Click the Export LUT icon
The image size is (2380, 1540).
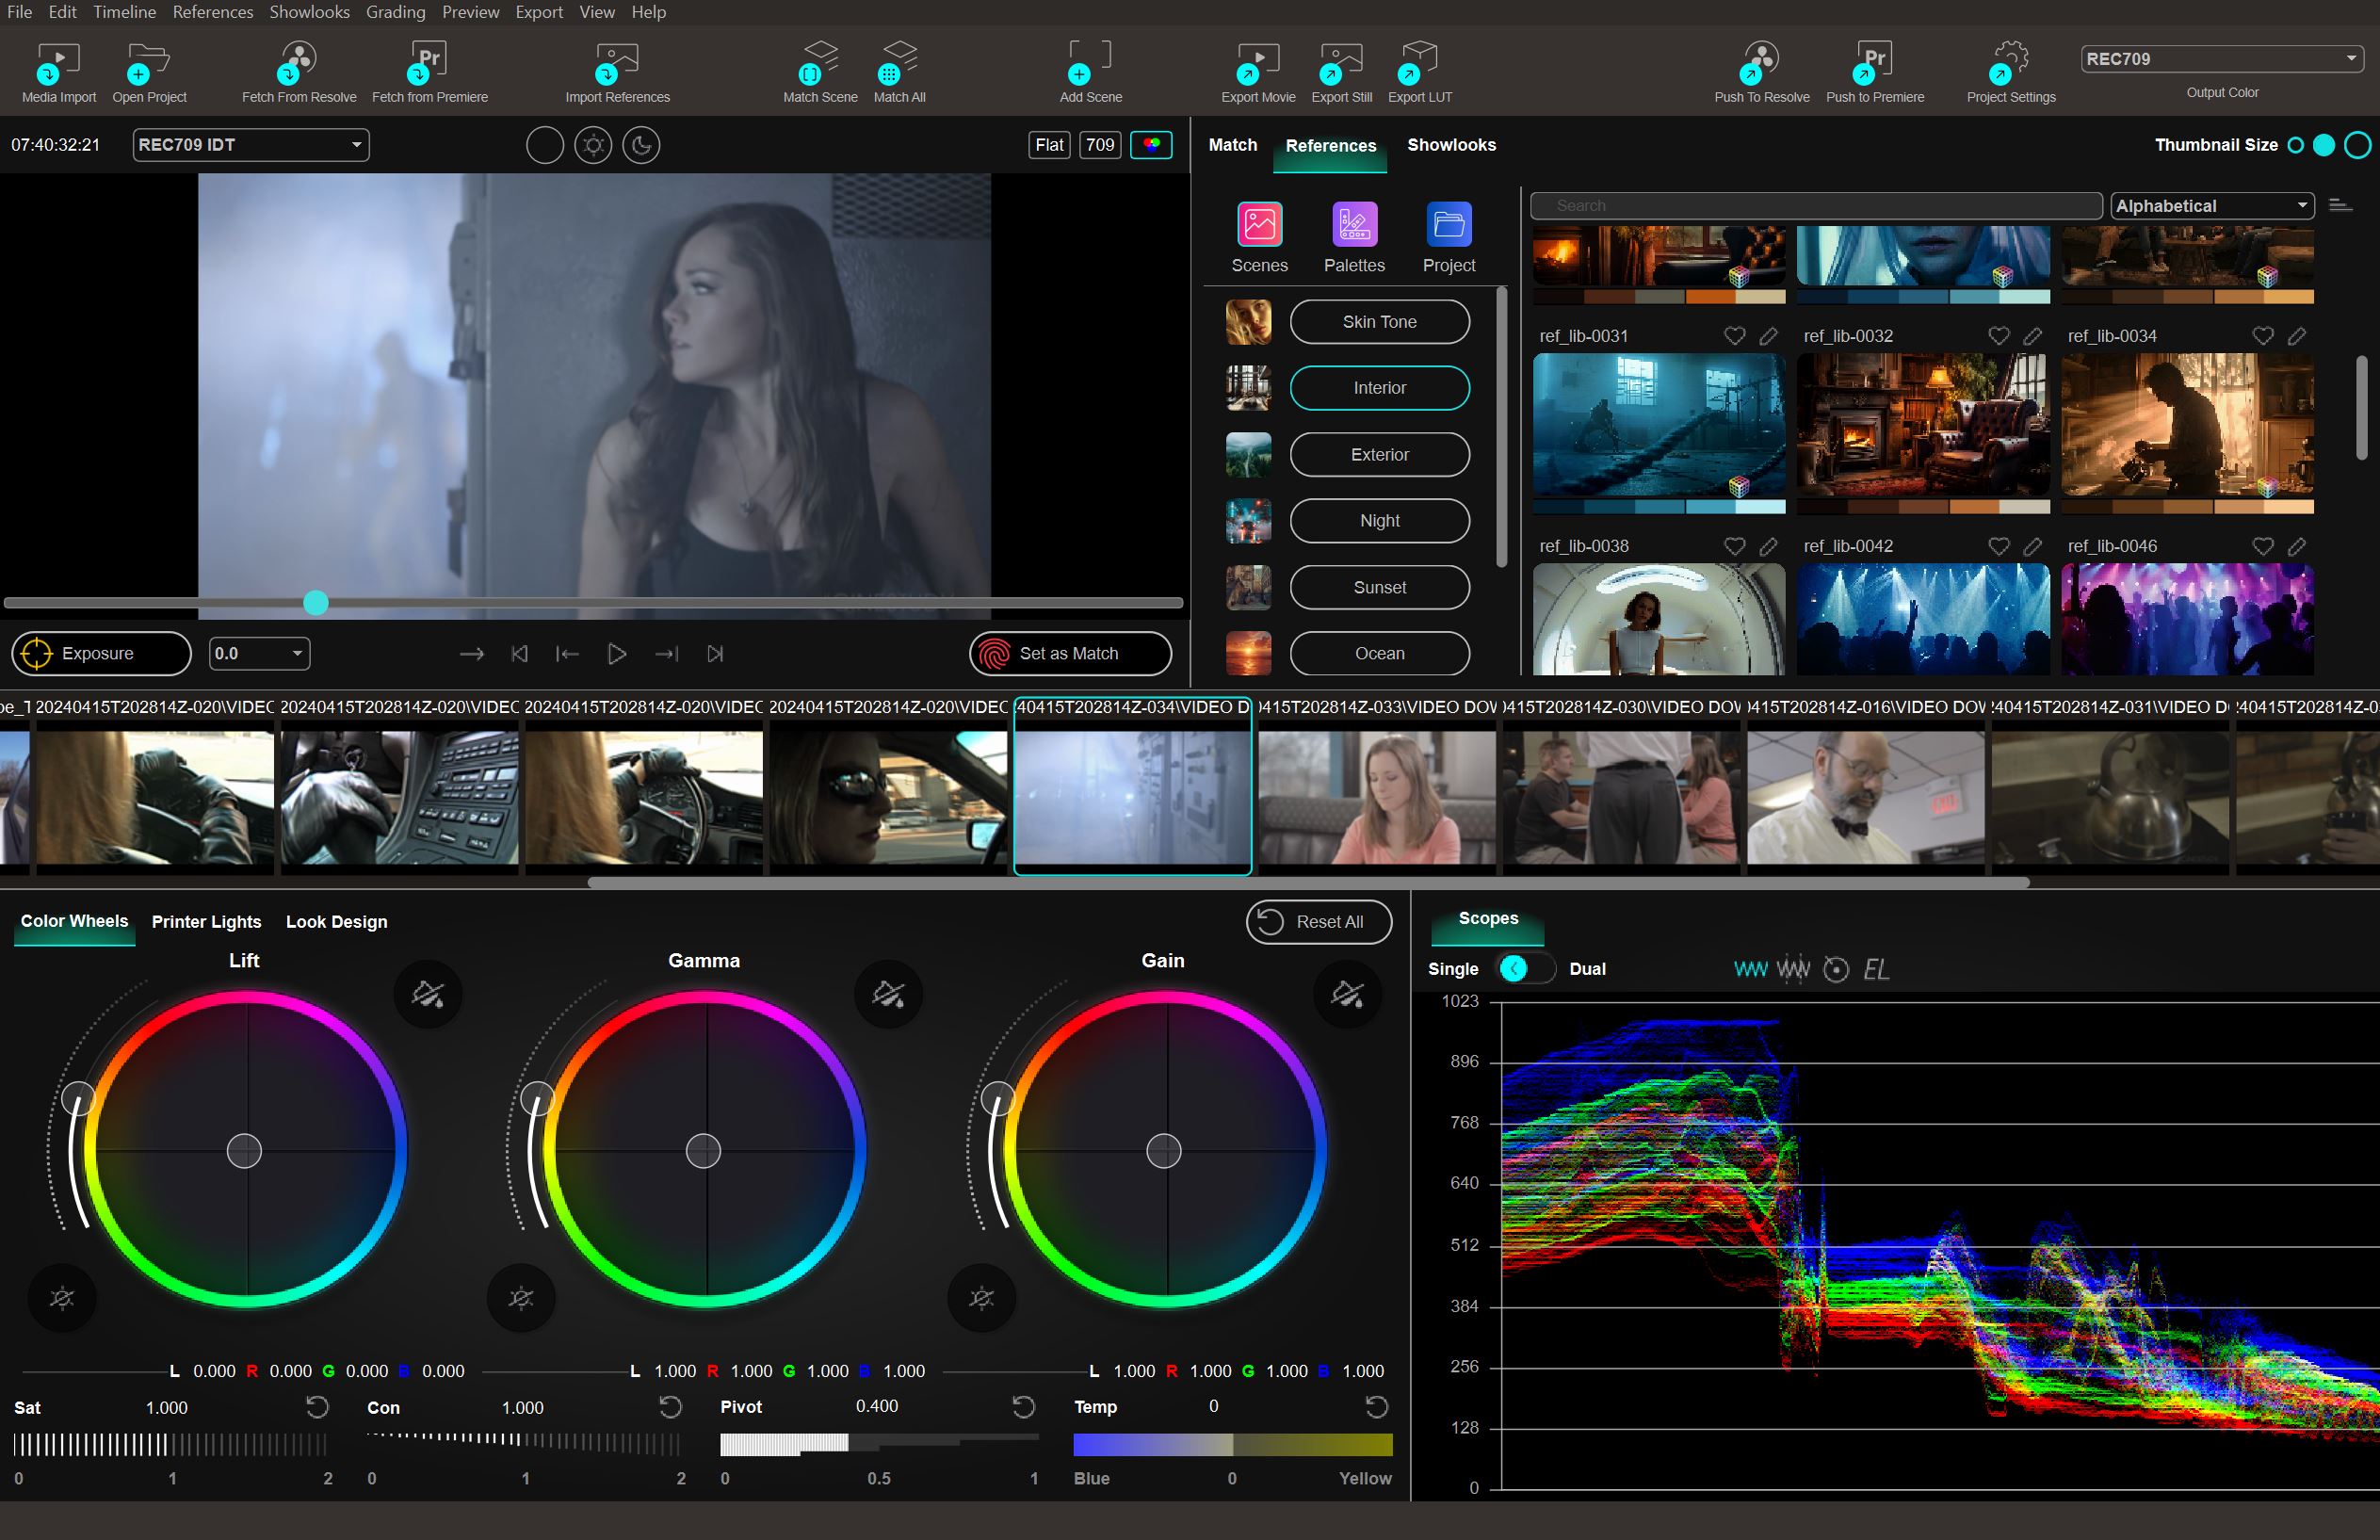(x=1418, y=62)
